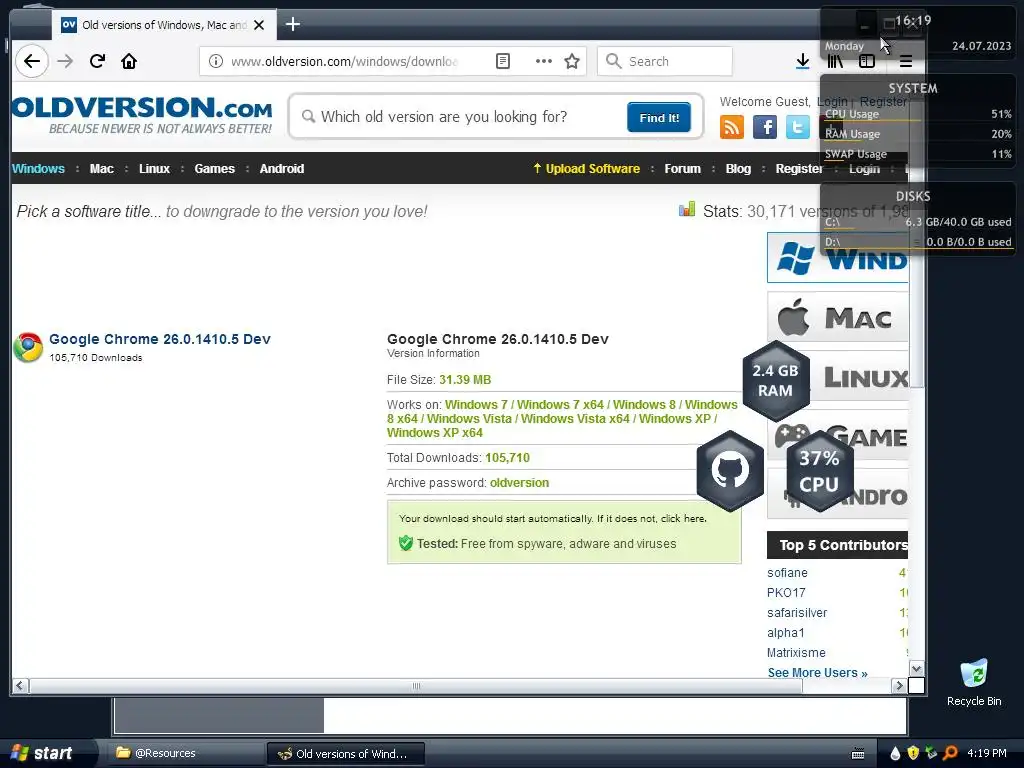This screenshot has width=1024, height=768.
Task: Open Google Chrome 26.0.1410.5 Dev title link
Action: coord(159,339)
